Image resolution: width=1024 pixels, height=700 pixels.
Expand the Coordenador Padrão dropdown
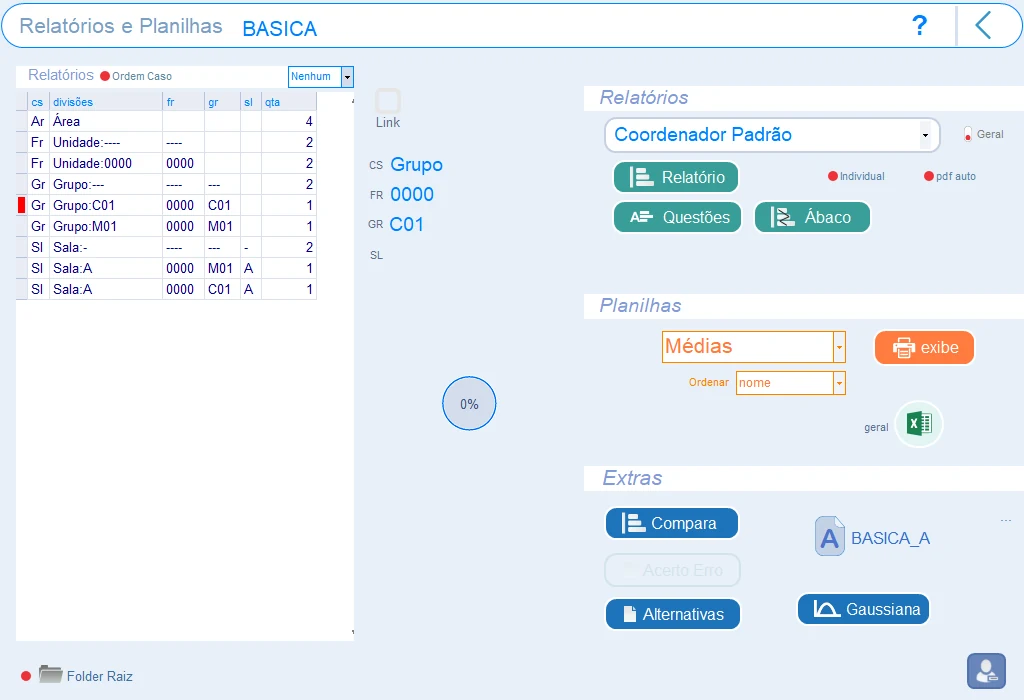coord(925,135)
